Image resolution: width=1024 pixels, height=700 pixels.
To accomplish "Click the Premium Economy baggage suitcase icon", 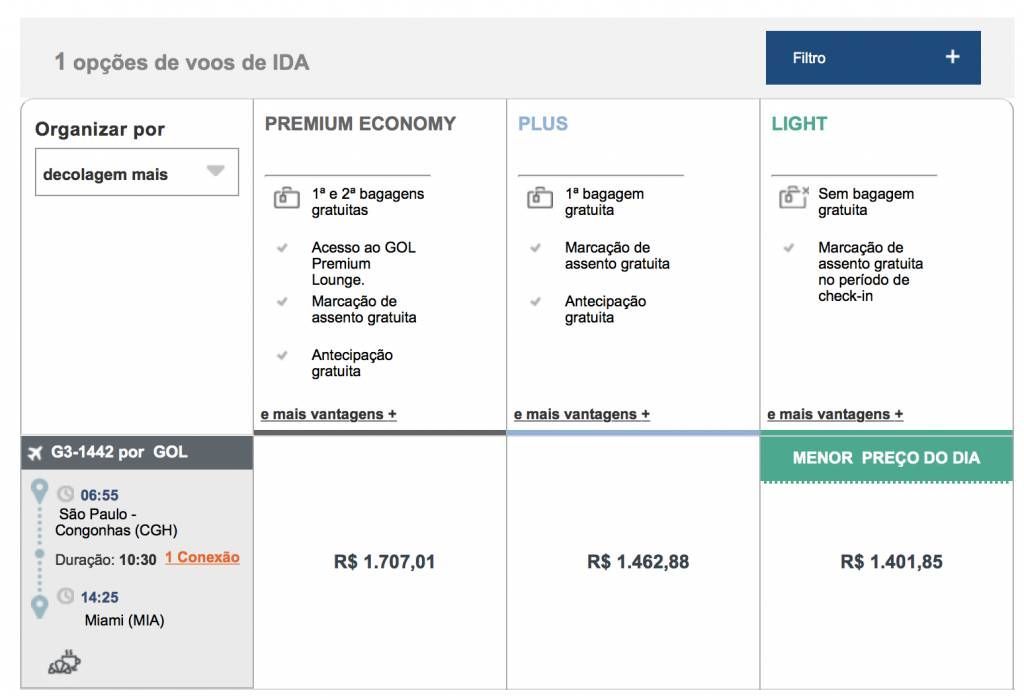I will pyautogui.click(x=286, y=198).
